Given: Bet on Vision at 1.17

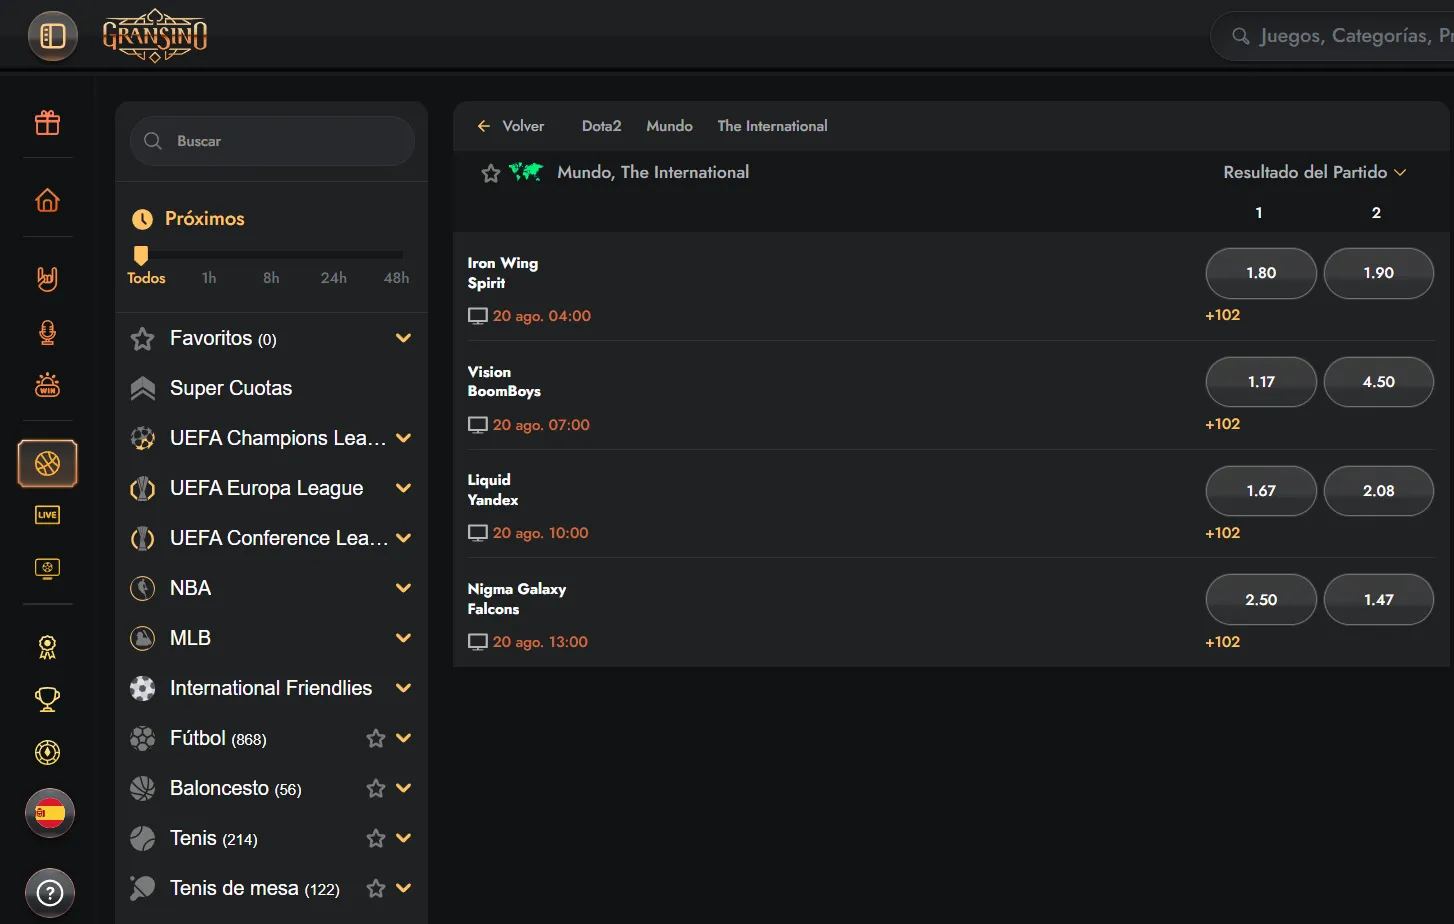Looking at the screenshot, I should point(1261,382).
